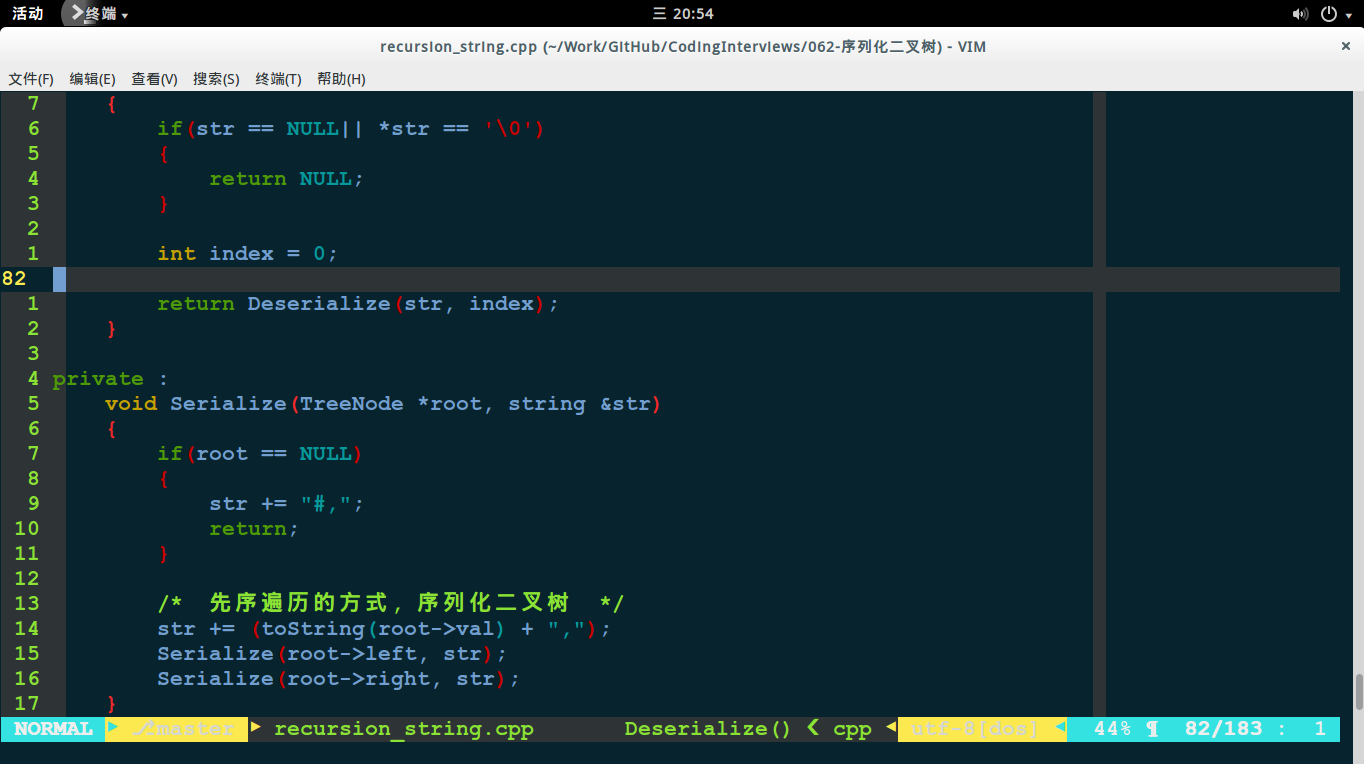Click 'return Deserialize(str, index);' line
The width and height of the screenshot is (1364, 764).
358,304
